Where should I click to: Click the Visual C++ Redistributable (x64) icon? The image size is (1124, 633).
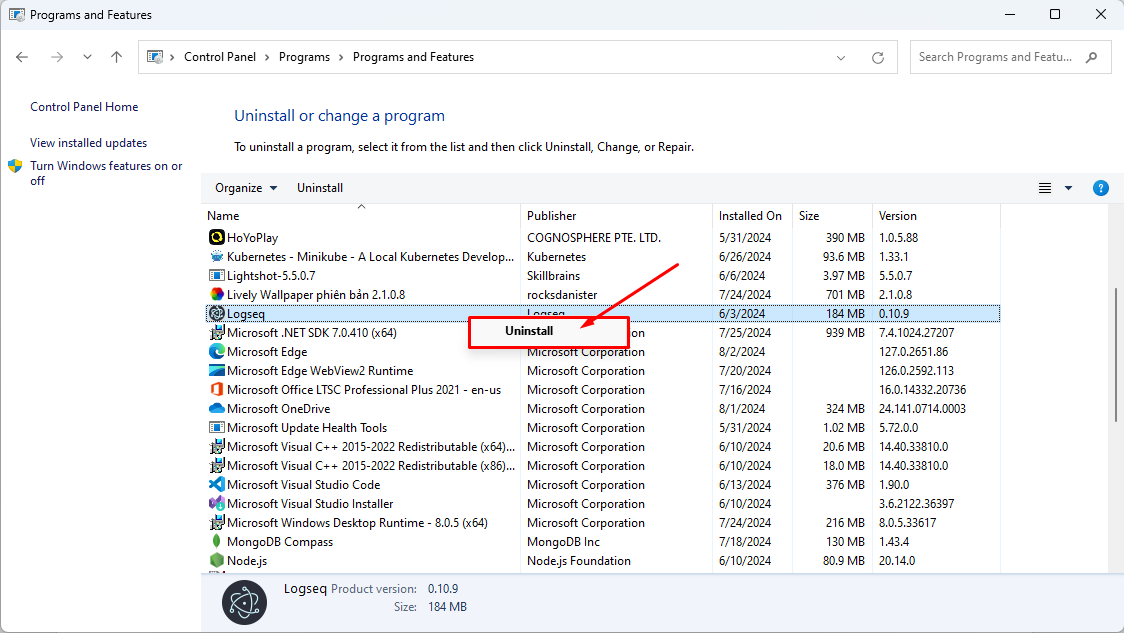click(216, 447)
